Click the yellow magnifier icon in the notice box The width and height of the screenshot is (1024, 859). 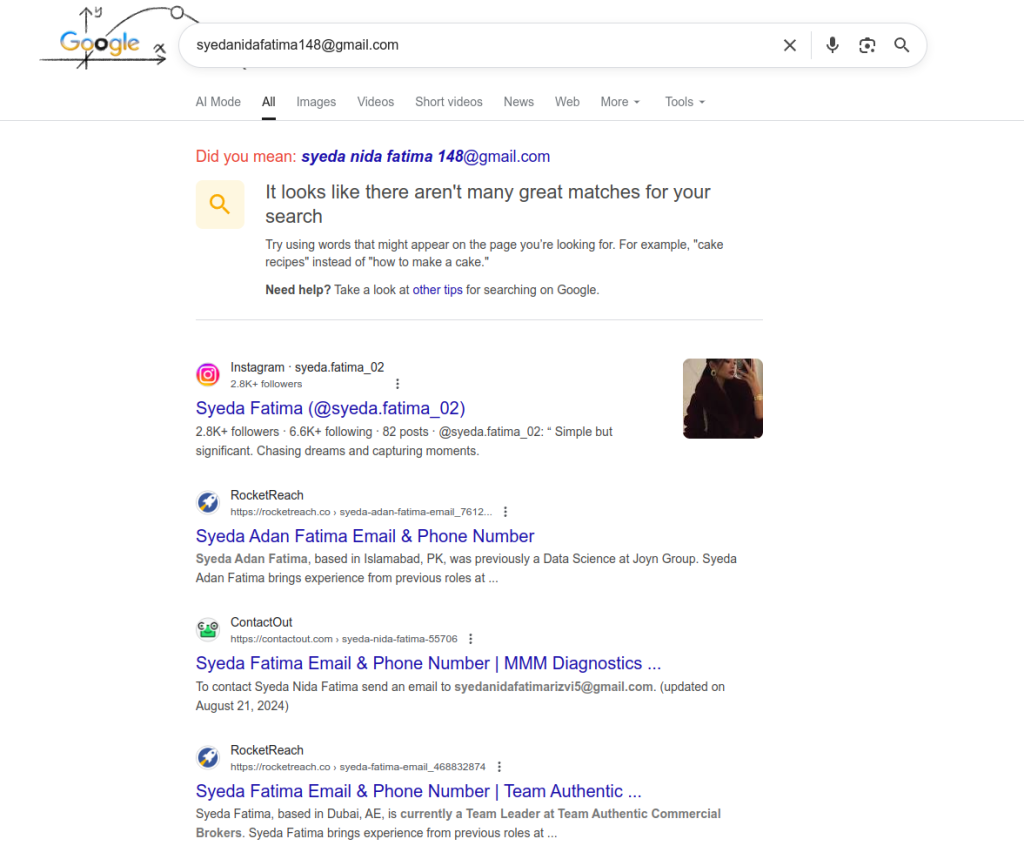220,204
